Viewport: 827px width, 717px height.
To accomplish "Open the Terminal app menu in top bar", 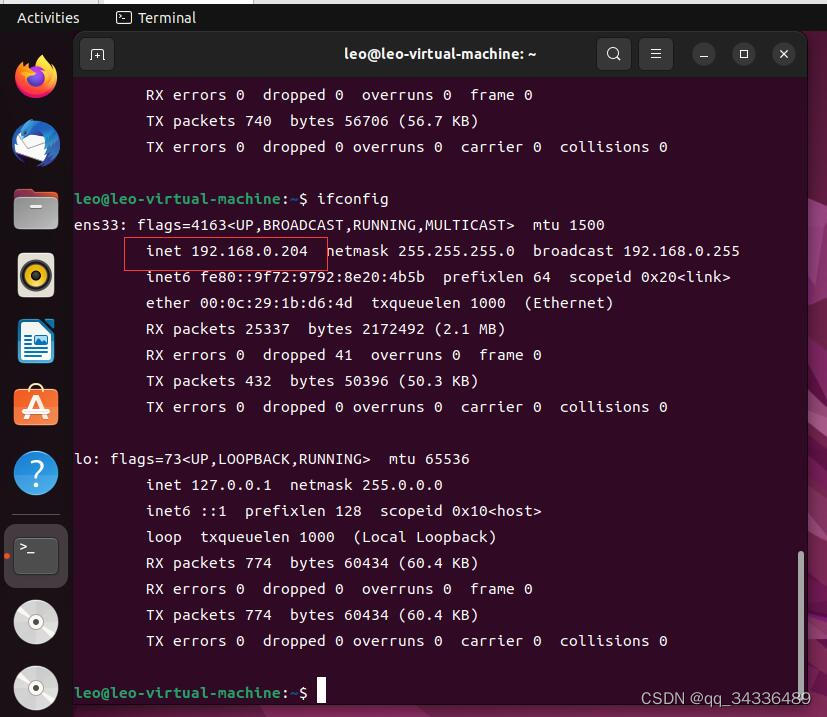I will (x=156, y=18).
